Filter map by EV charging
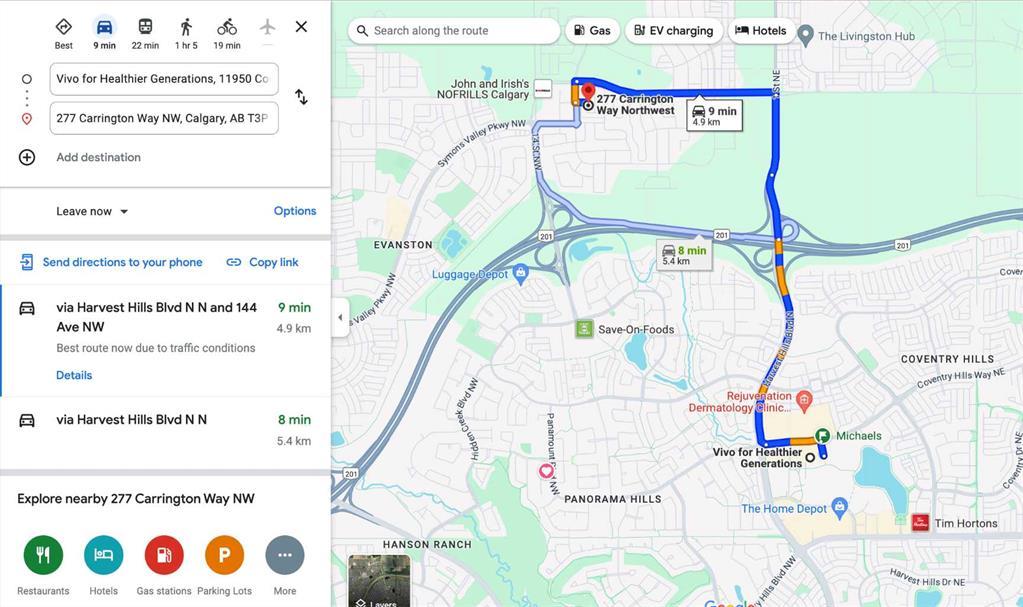The width and height of the screenshot is (1023, 607). pos(674,31)
